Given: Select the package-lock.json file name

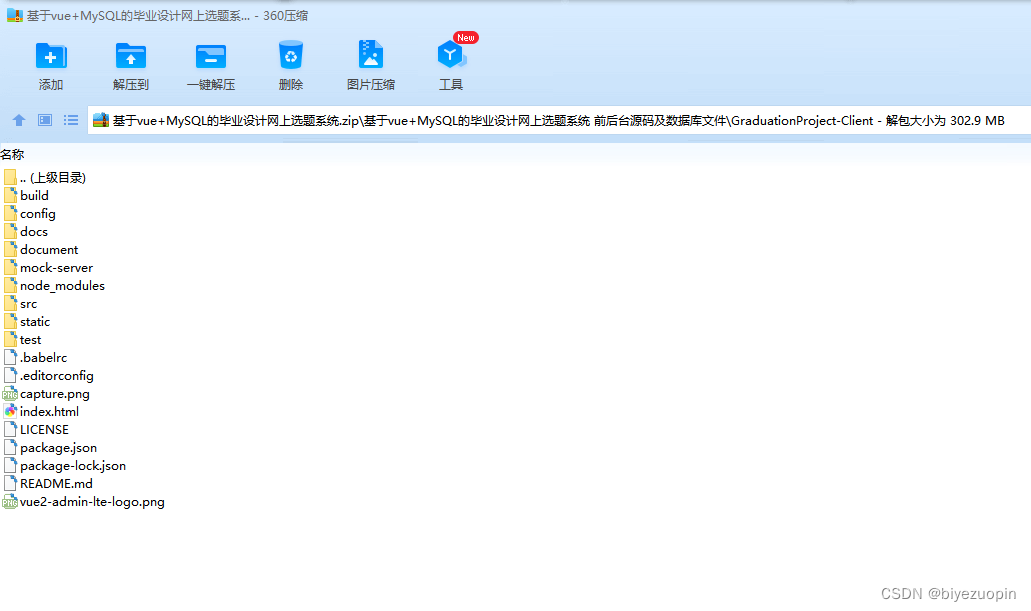Looking at the screenshot, I should pyautogui.click(x=73, y=466).
